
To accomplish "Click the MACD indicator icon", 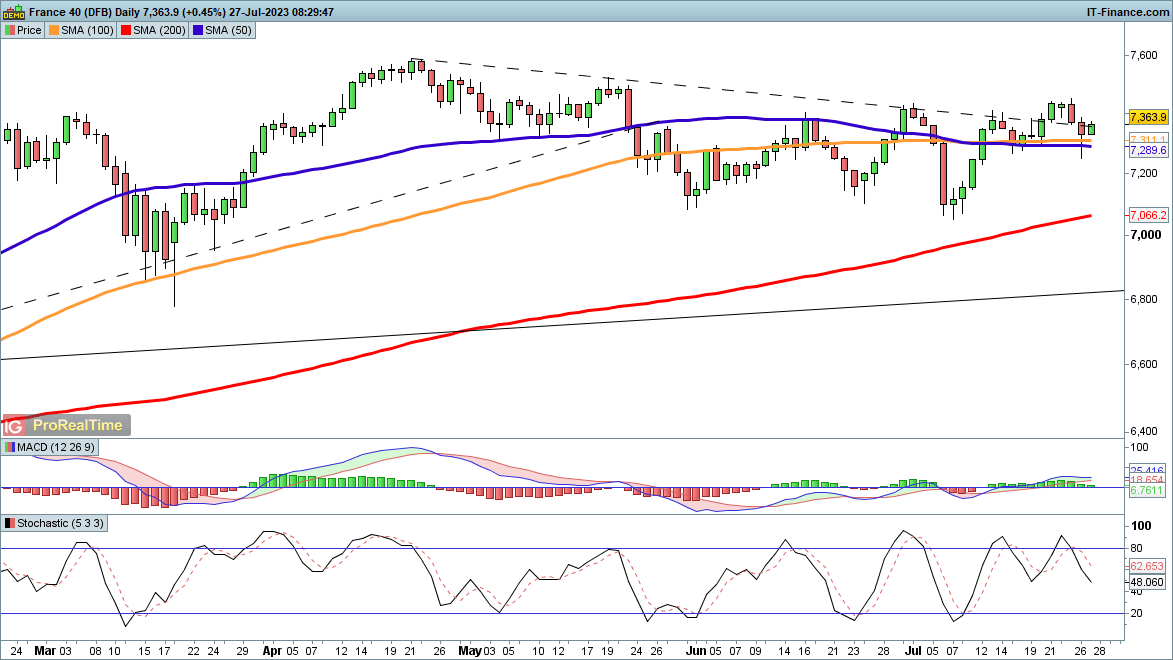I will click(10, 447).
